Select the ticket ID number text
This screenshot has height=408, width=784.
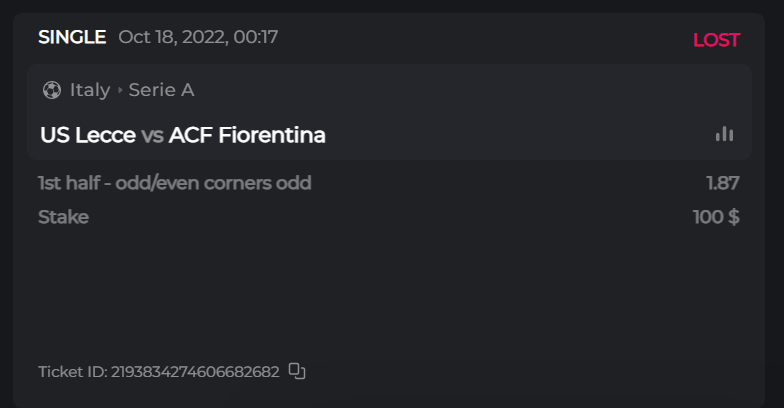pyautogui.click(x=195, y=372)
